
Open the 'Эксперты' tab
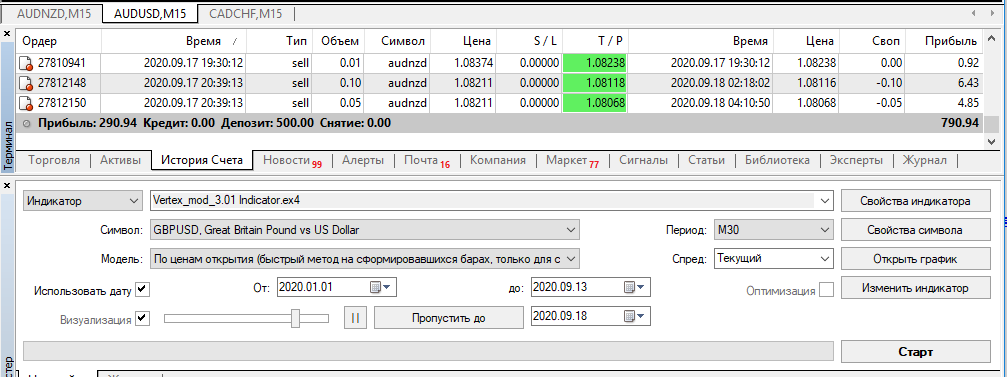click(855, 160)
